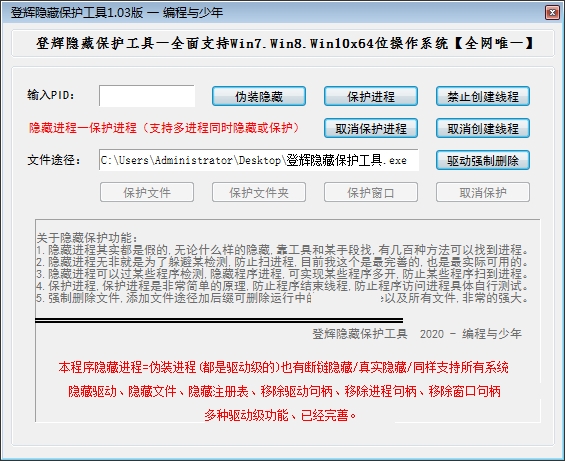Click the 取消保护进程 button

click(371, 128)
